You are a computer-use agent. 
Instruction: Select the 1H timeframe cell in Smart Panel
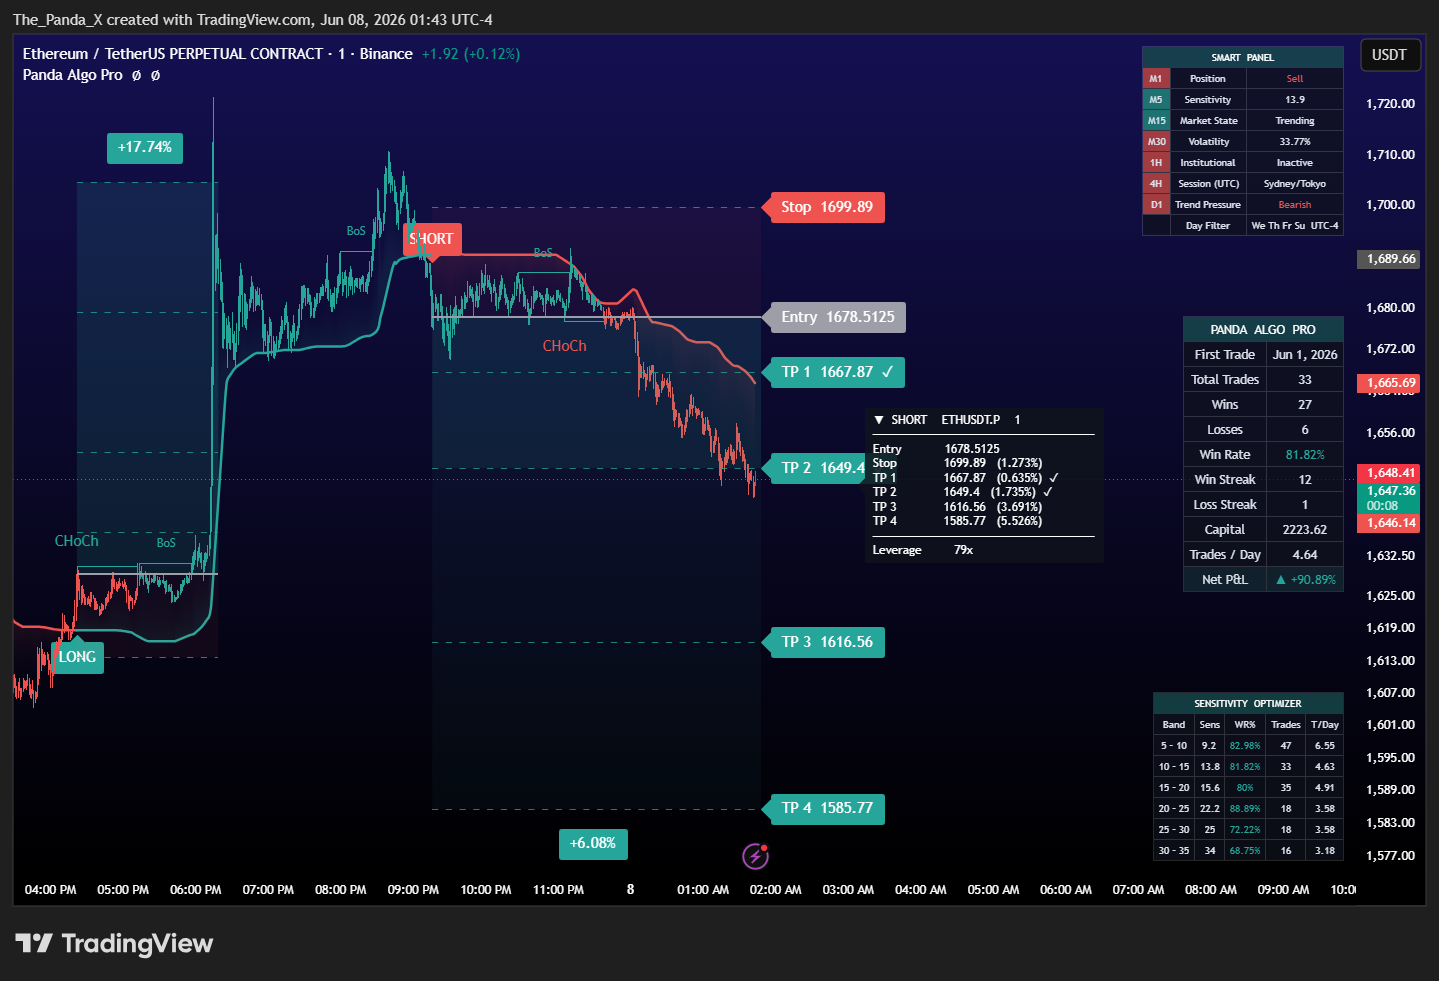[x=1156, y=162]
